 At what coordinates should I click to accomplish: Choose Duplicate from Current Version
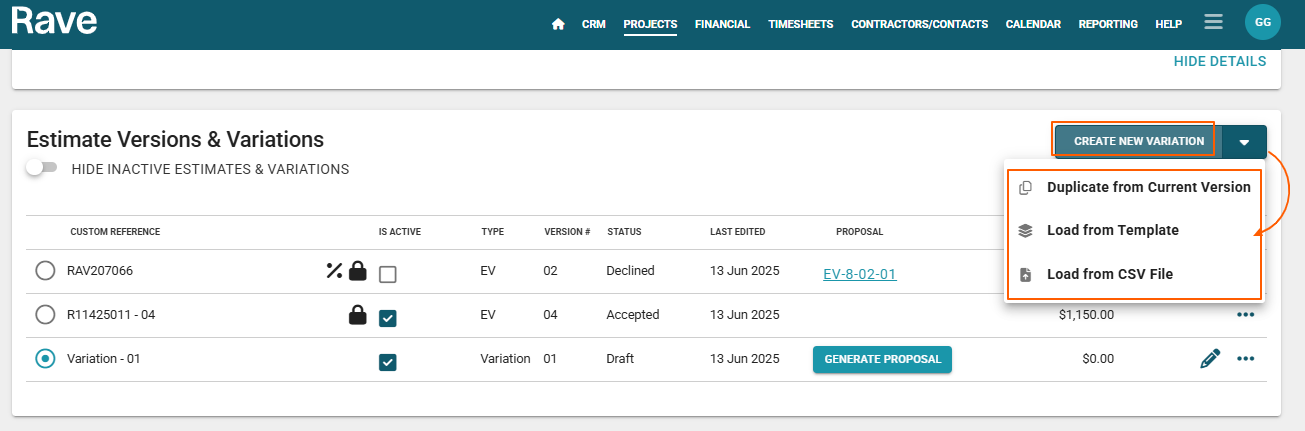[1148, 187]
